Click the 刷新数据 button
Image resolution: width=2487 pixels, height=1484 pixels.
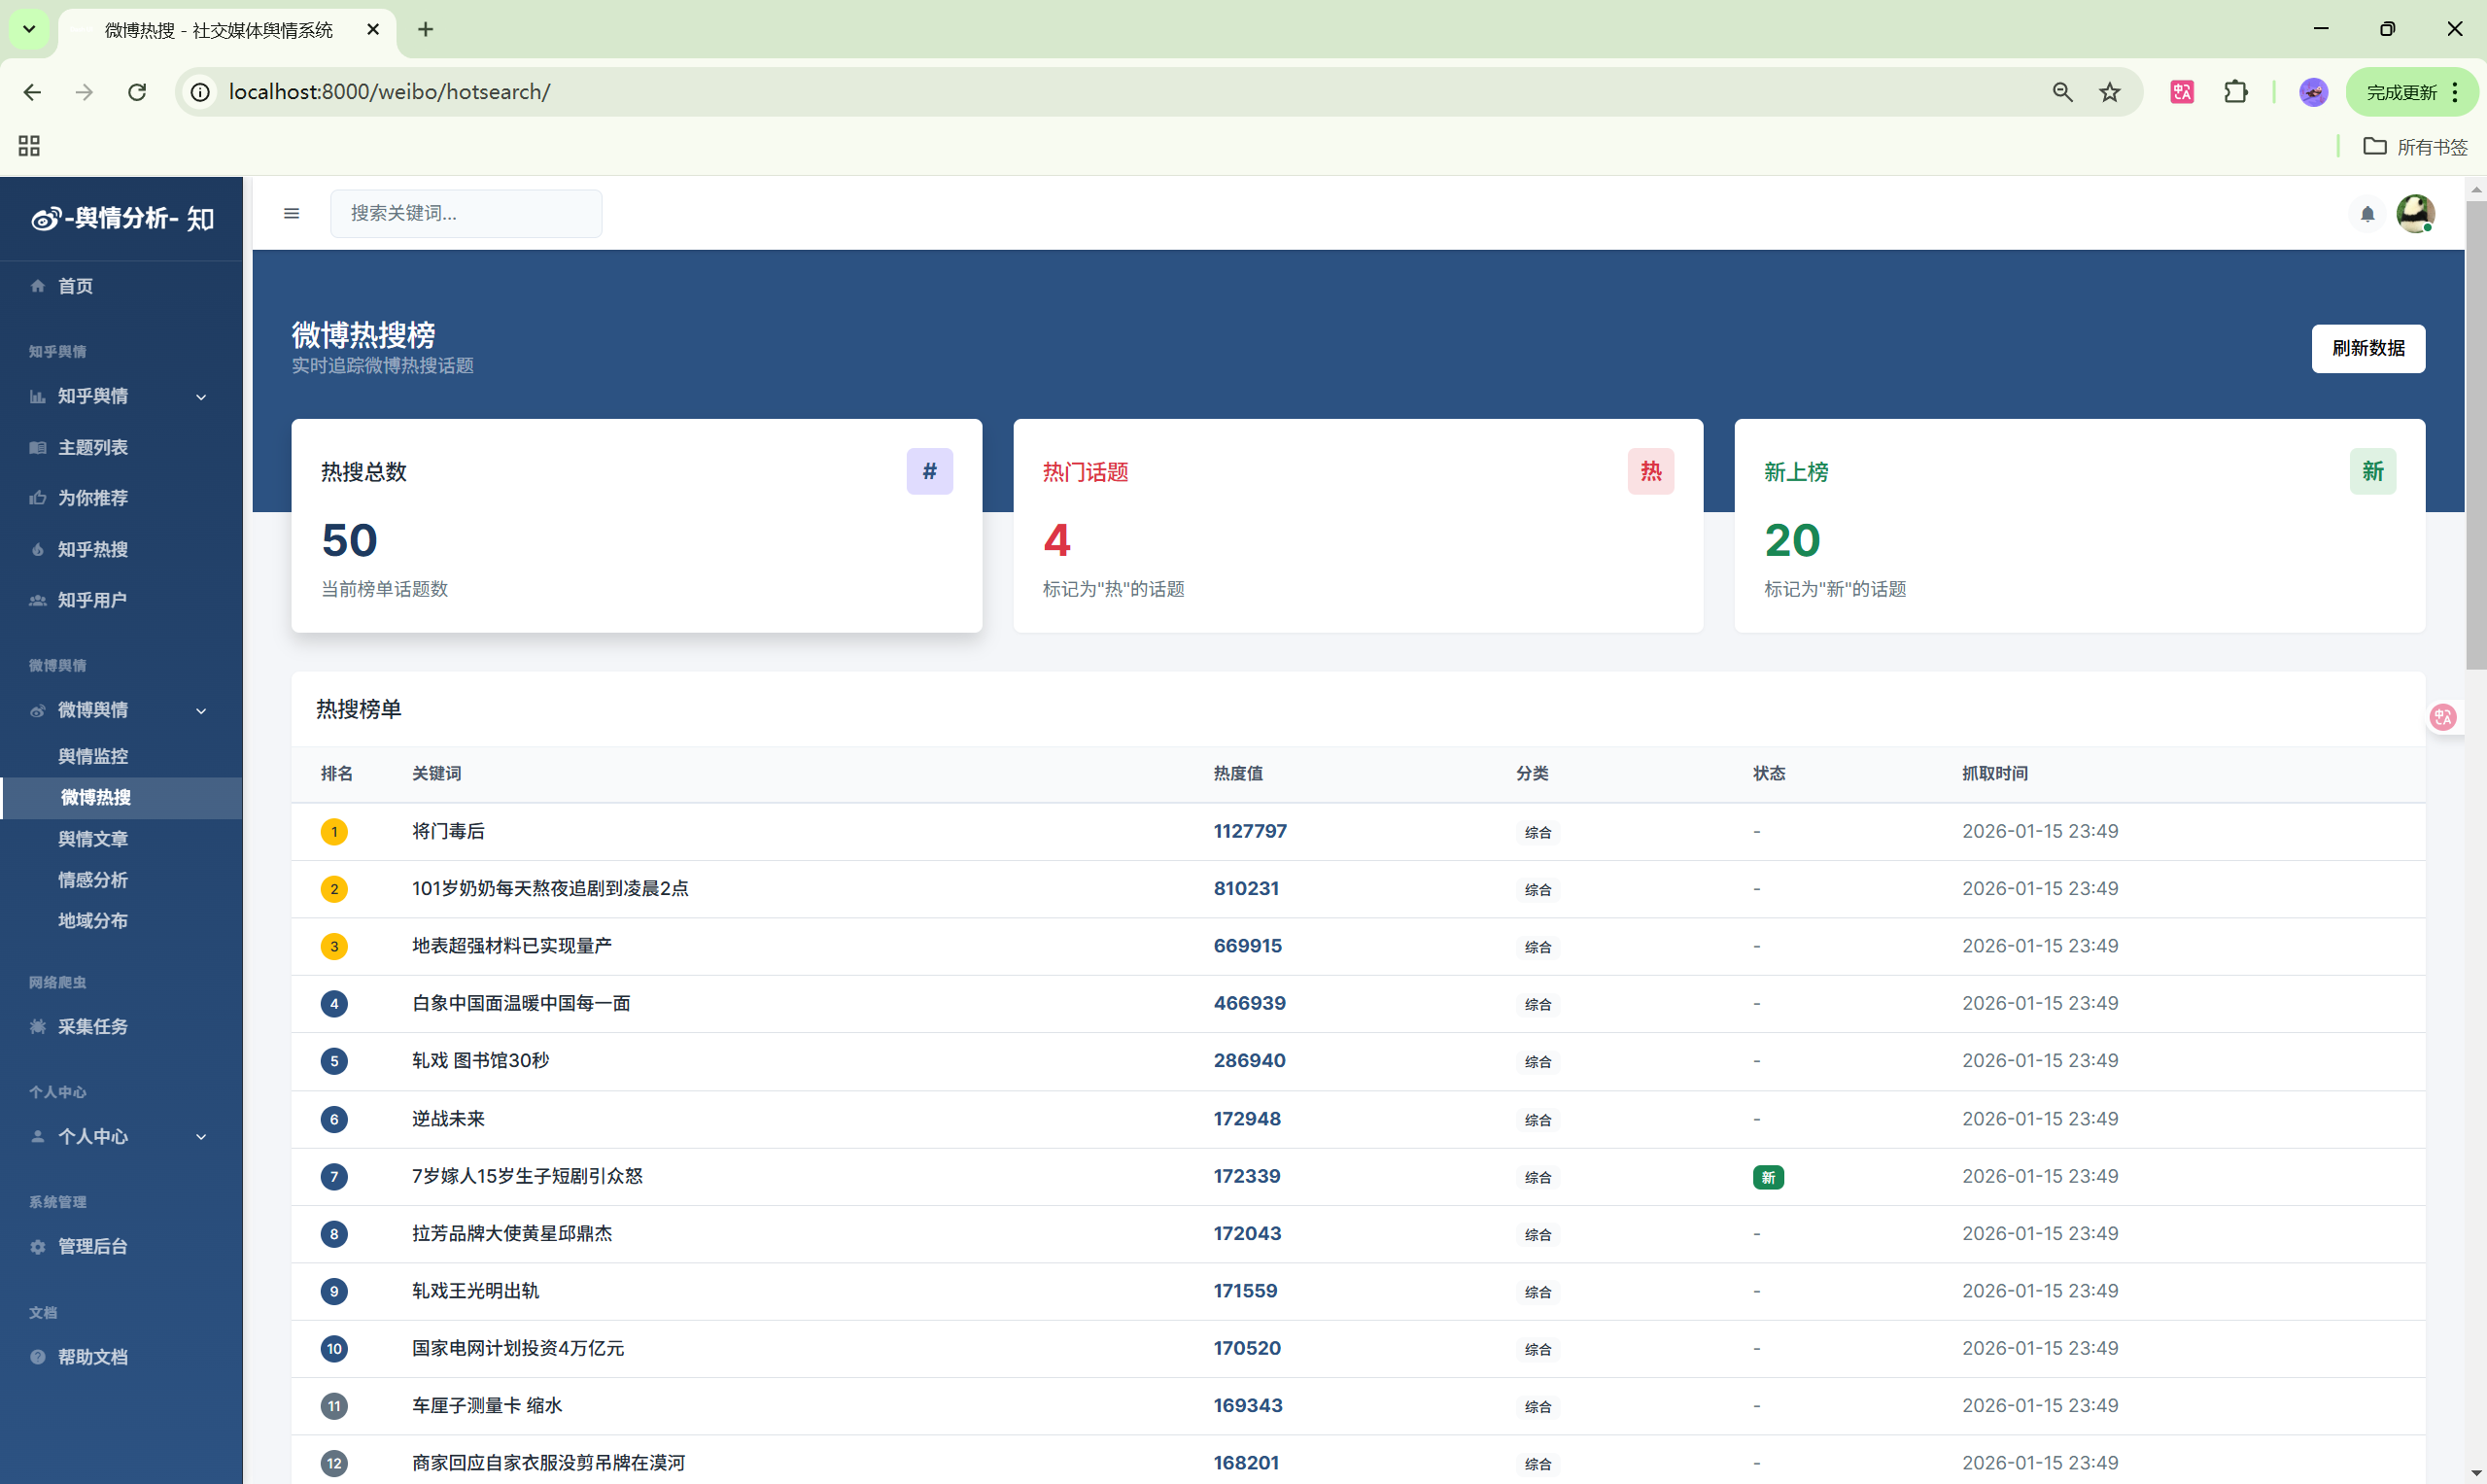click(2367, 348)
